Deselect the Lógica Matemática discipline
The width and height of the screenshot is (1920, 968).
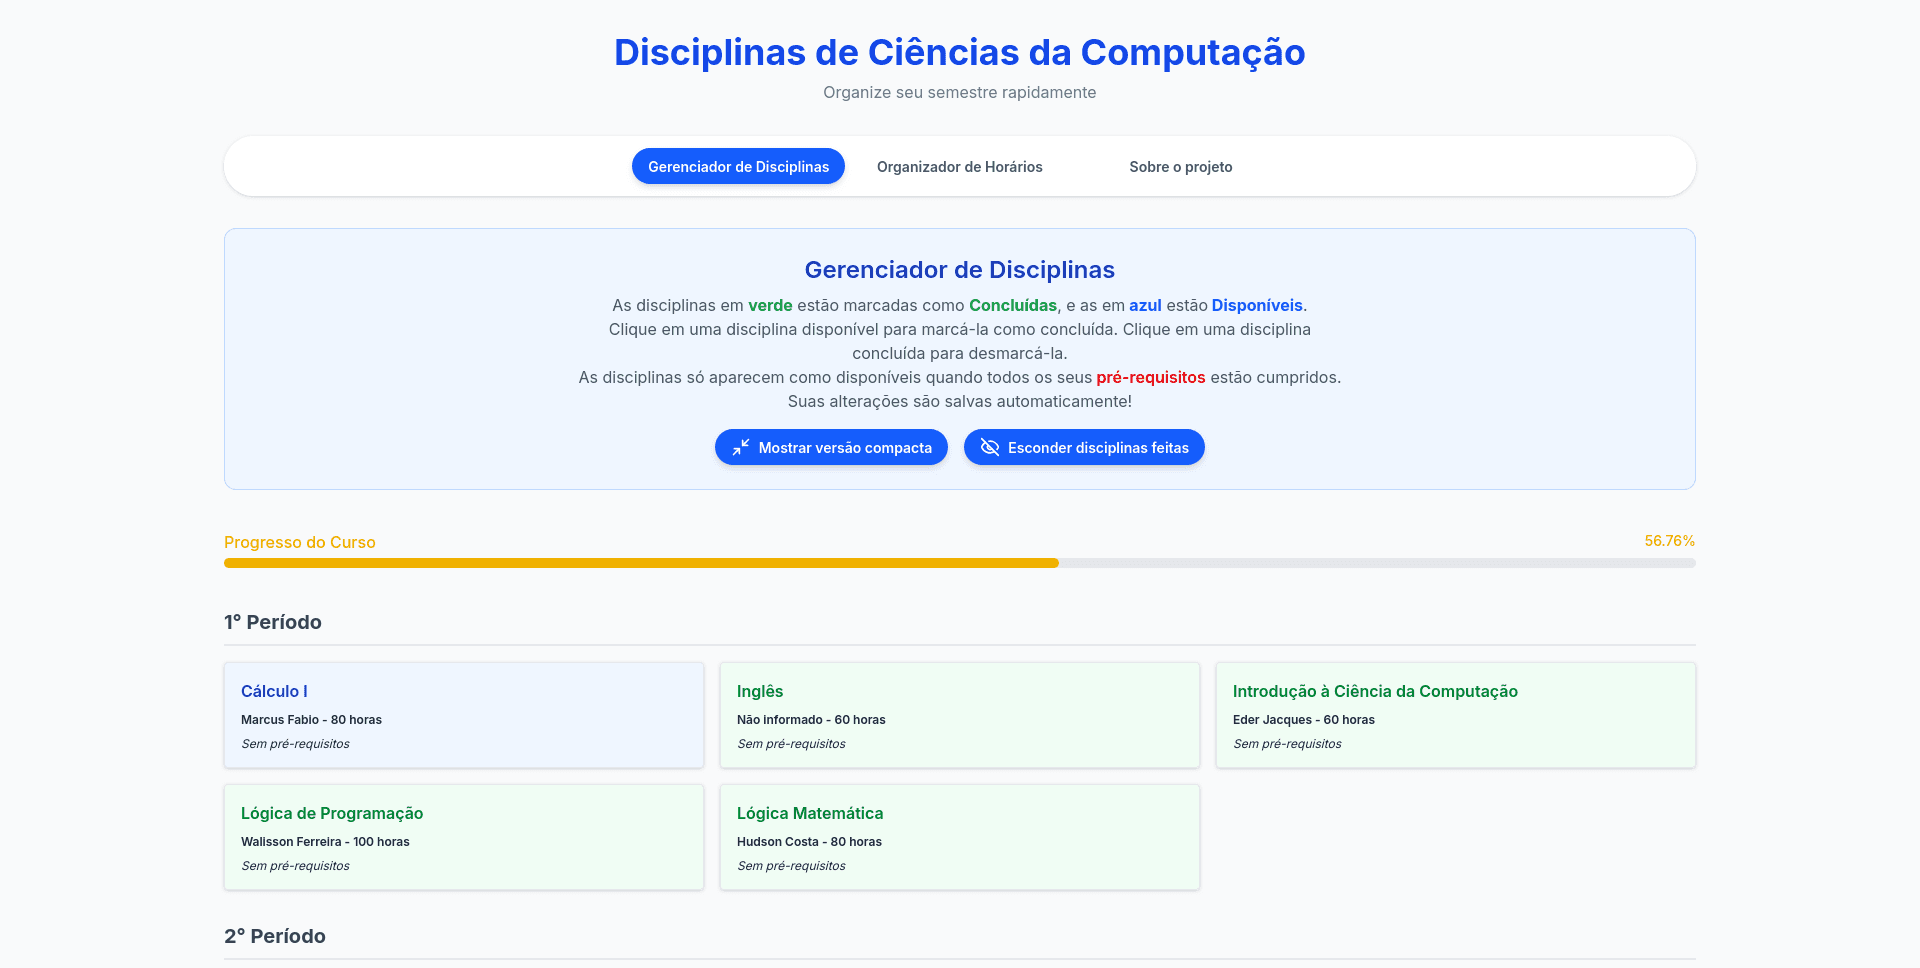tap(959, 837)
